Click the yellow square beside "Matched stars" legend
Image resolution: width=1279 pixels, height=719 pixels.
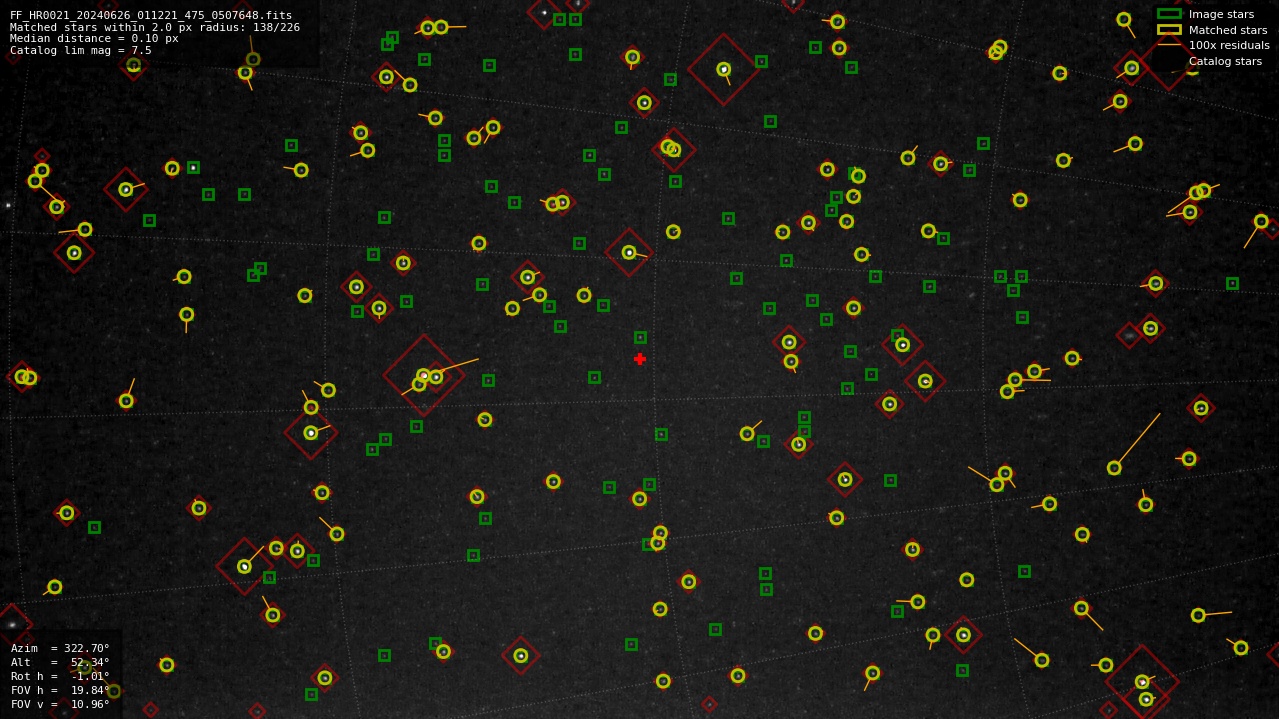pyautogui.click(x=1169, y=30)
